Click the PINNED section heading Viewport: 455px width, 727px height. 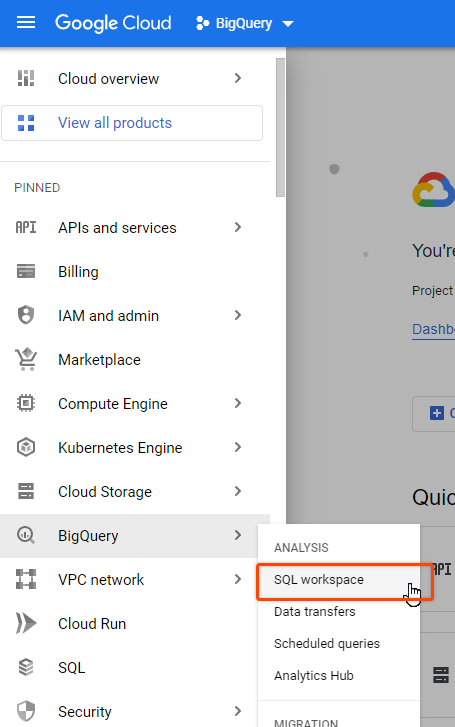tap(37, 188)
